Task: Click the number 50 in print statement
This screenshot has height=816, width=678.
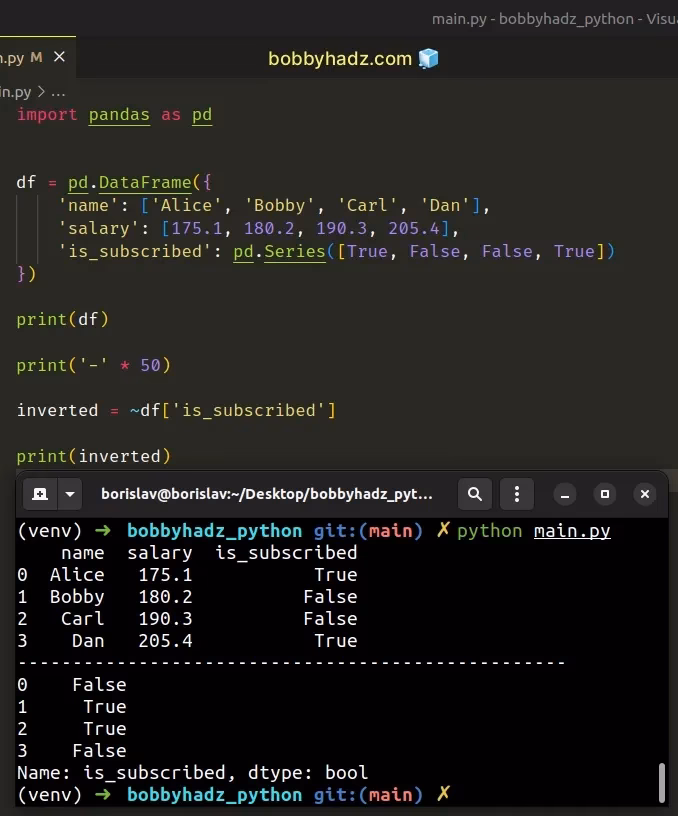Action: pyautogui.click(x=150, y=365)
